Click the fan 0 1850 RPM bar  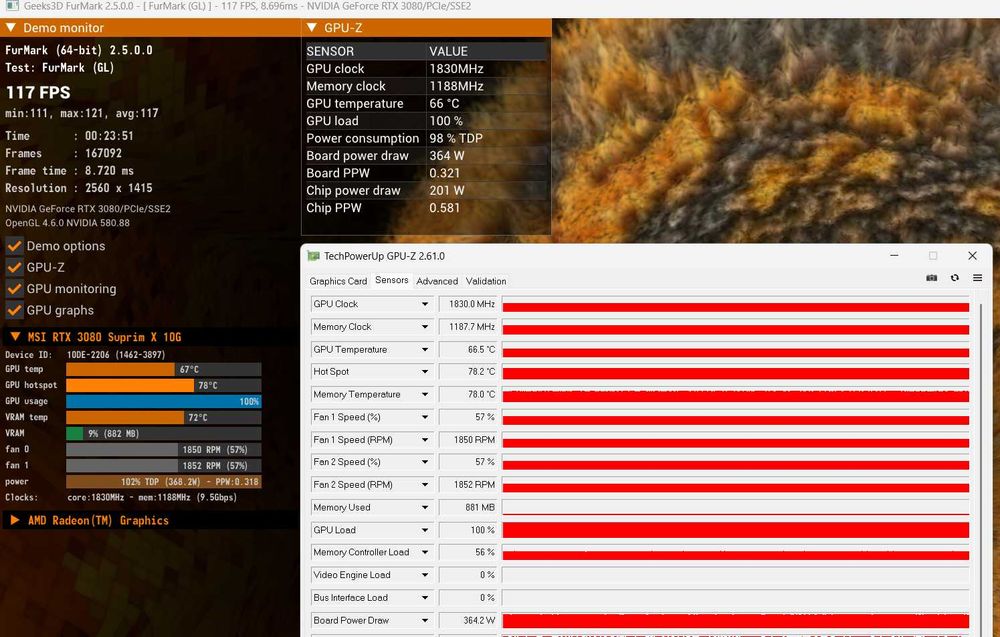164,450
